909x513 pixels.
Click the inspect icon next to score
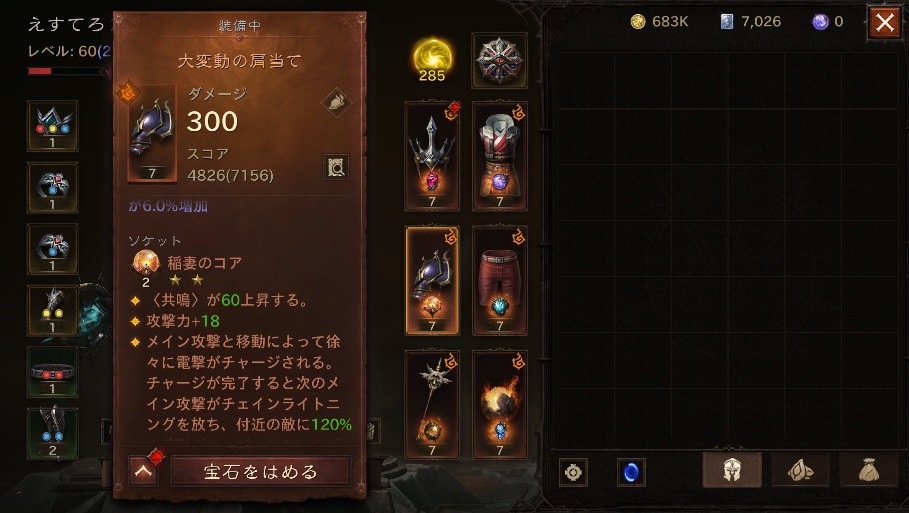click(x=336, y=168)
